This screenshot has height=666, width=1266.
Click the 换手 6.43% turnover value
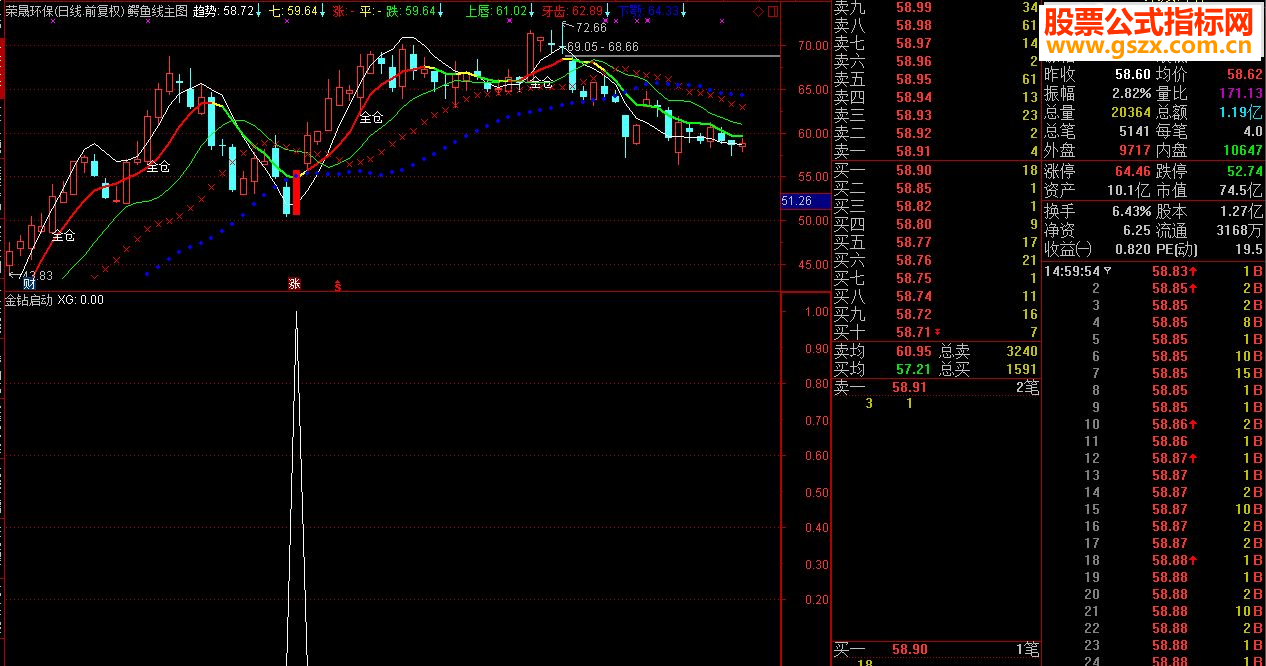click(x=1129, y=211)
